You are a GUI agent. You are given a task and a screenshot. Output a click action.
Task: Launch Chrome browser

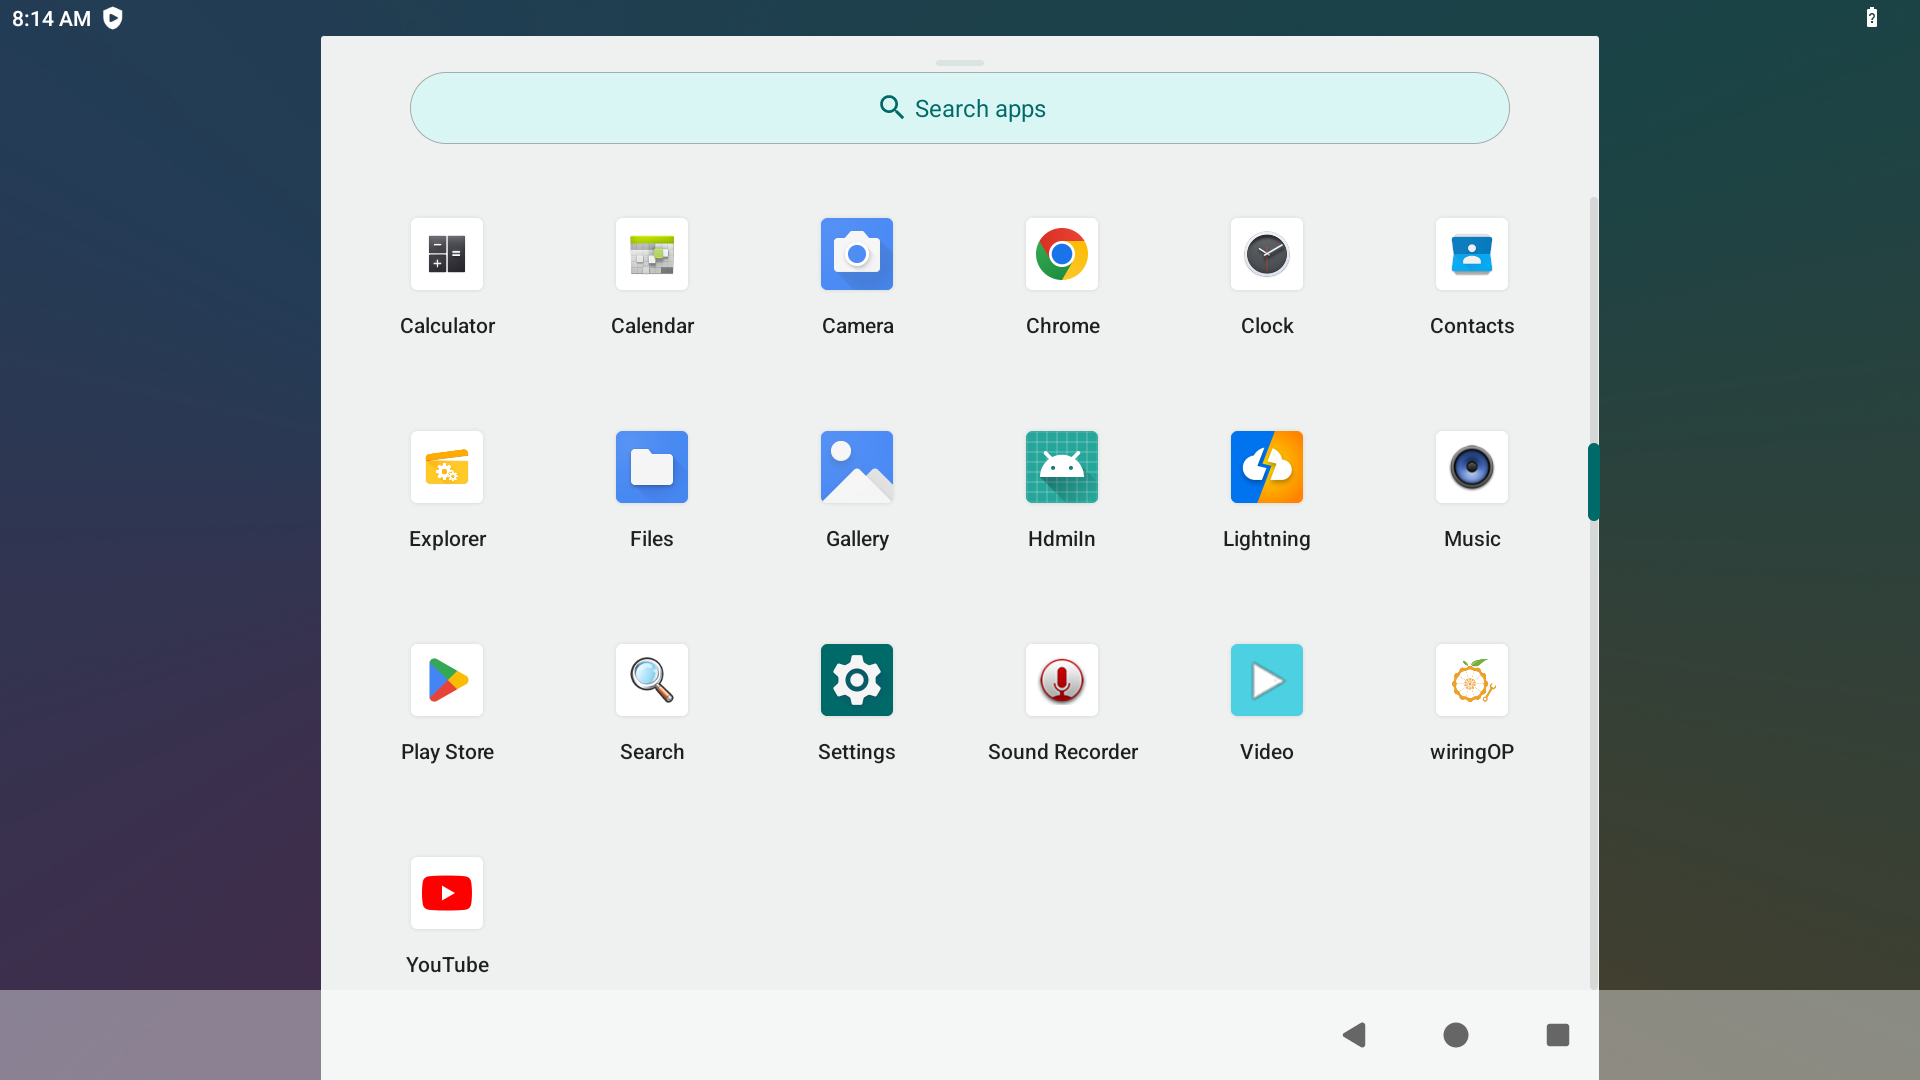[x=1062, y=254]
